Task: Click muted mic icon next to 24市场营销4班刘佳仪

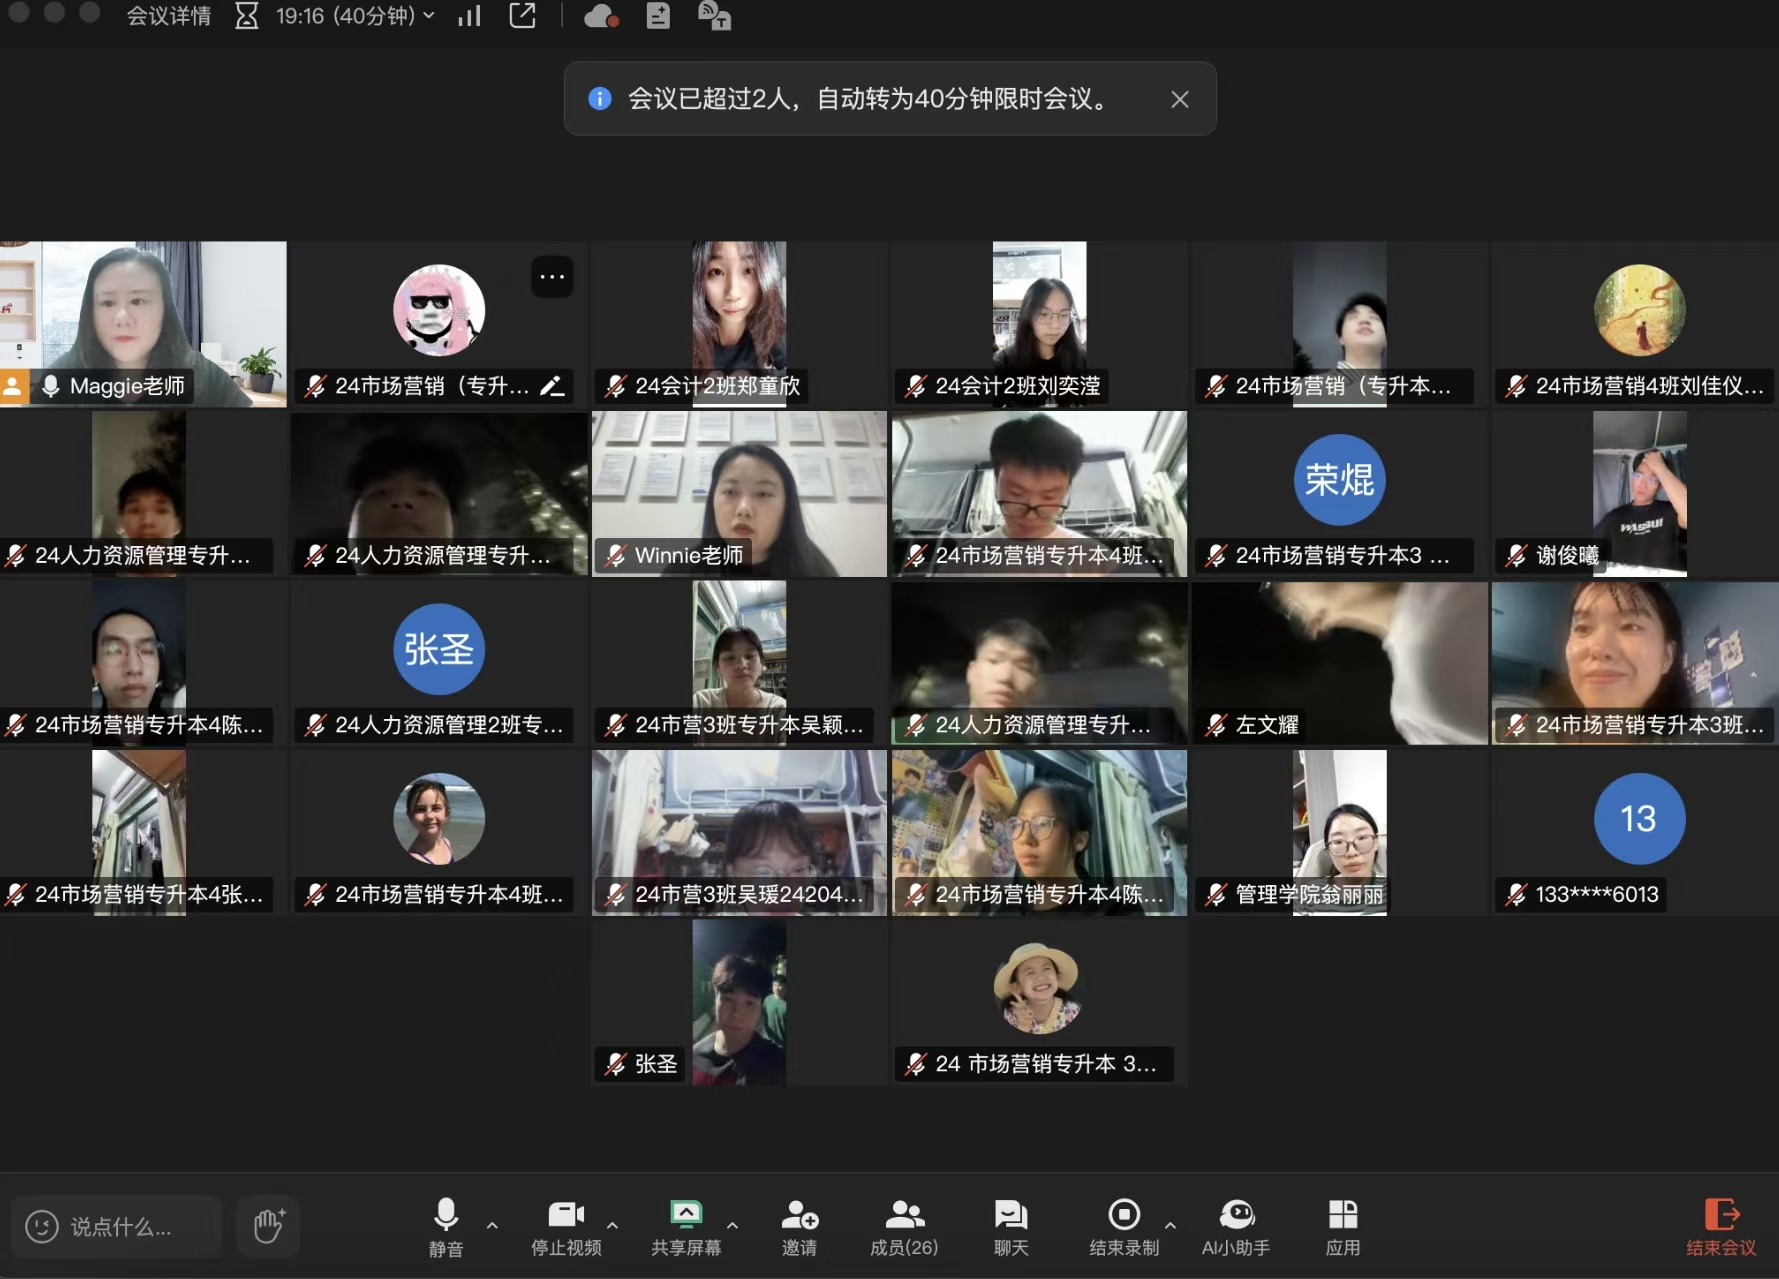Action: click(x=1517, y=386)
